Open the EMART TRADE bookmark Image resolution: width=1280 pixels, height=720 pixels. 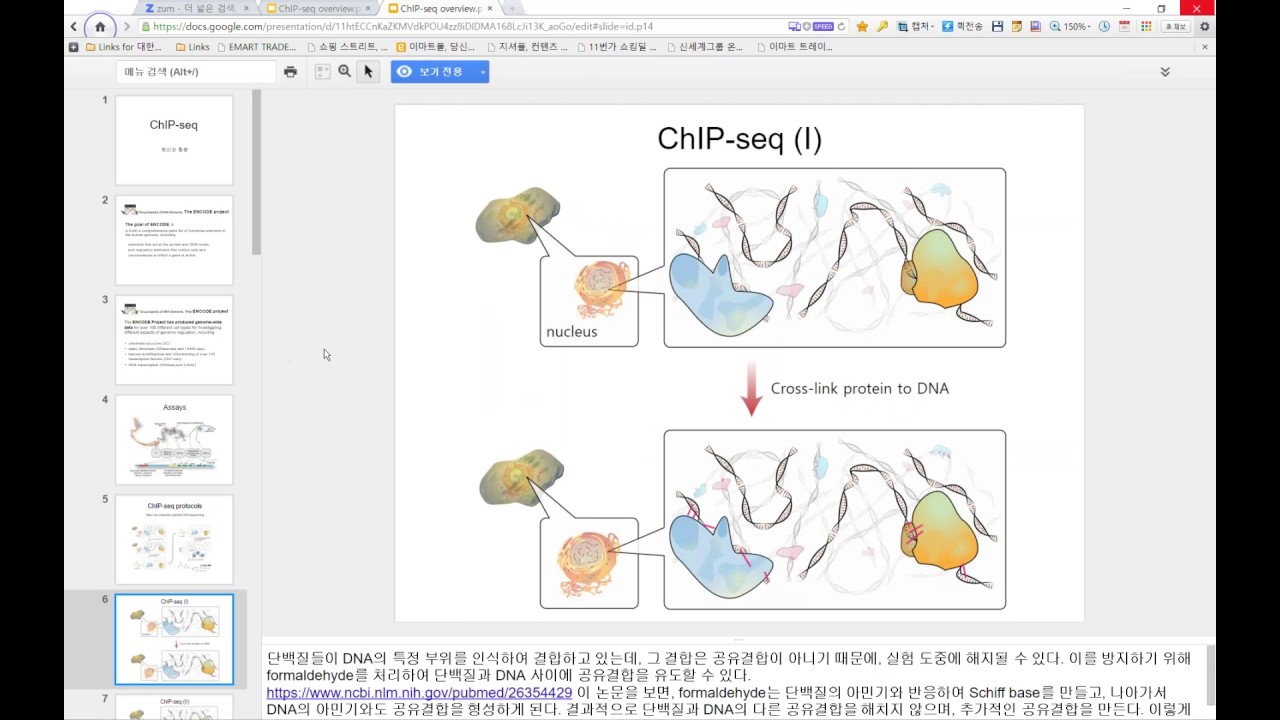coord(257,47)
